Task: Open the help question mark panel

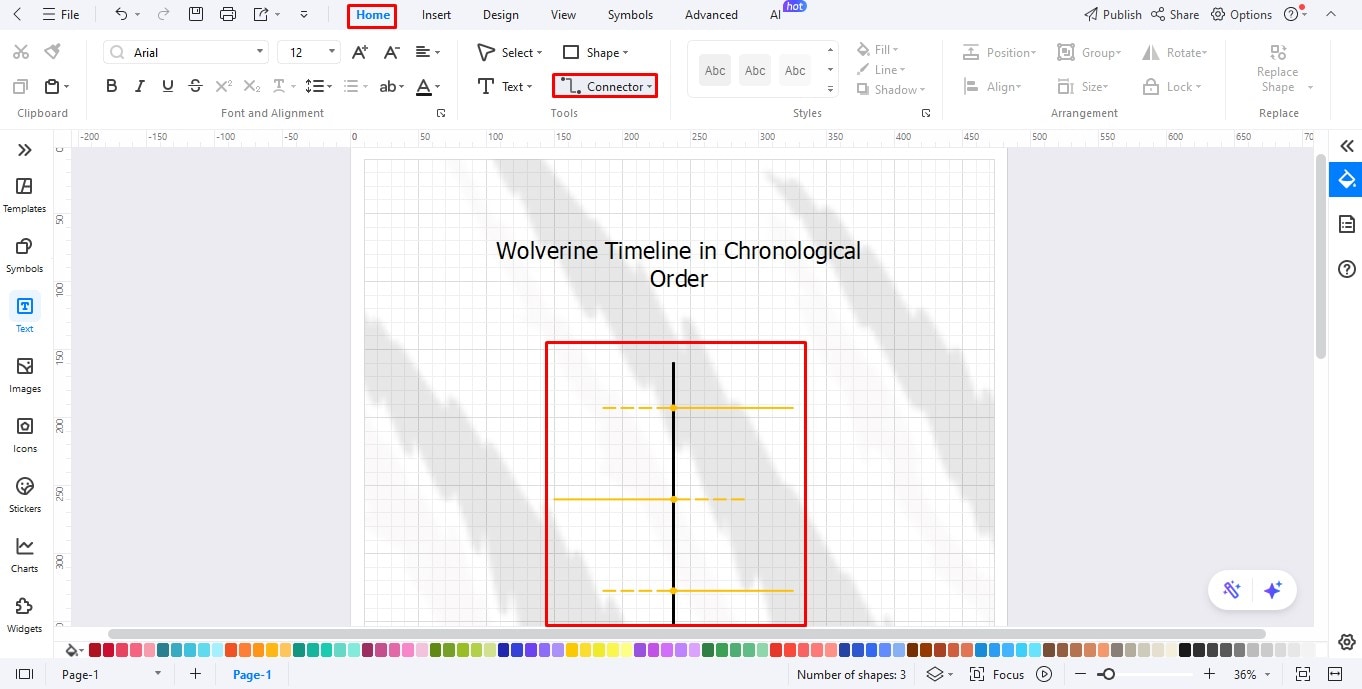Action: (1347, 269)
